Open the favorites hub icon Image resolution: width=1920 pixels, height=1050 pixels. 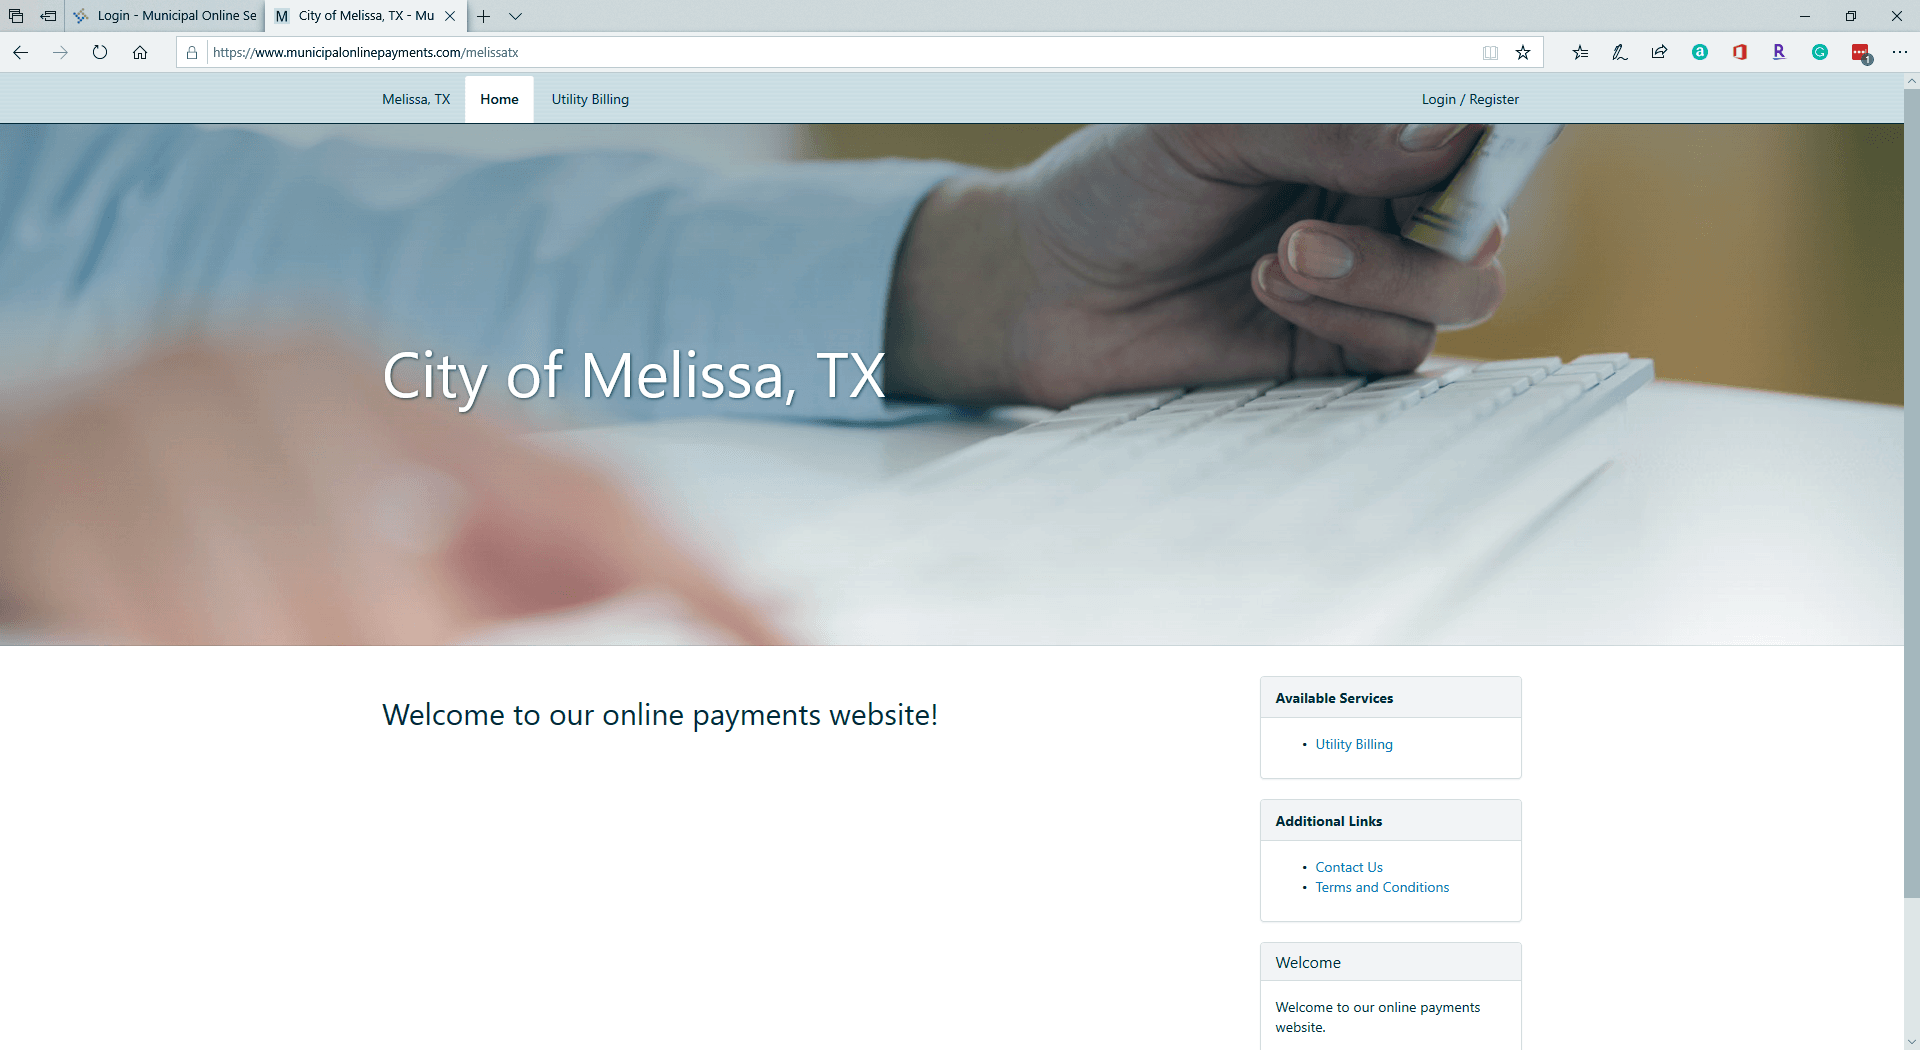(x=1580, y=53)
